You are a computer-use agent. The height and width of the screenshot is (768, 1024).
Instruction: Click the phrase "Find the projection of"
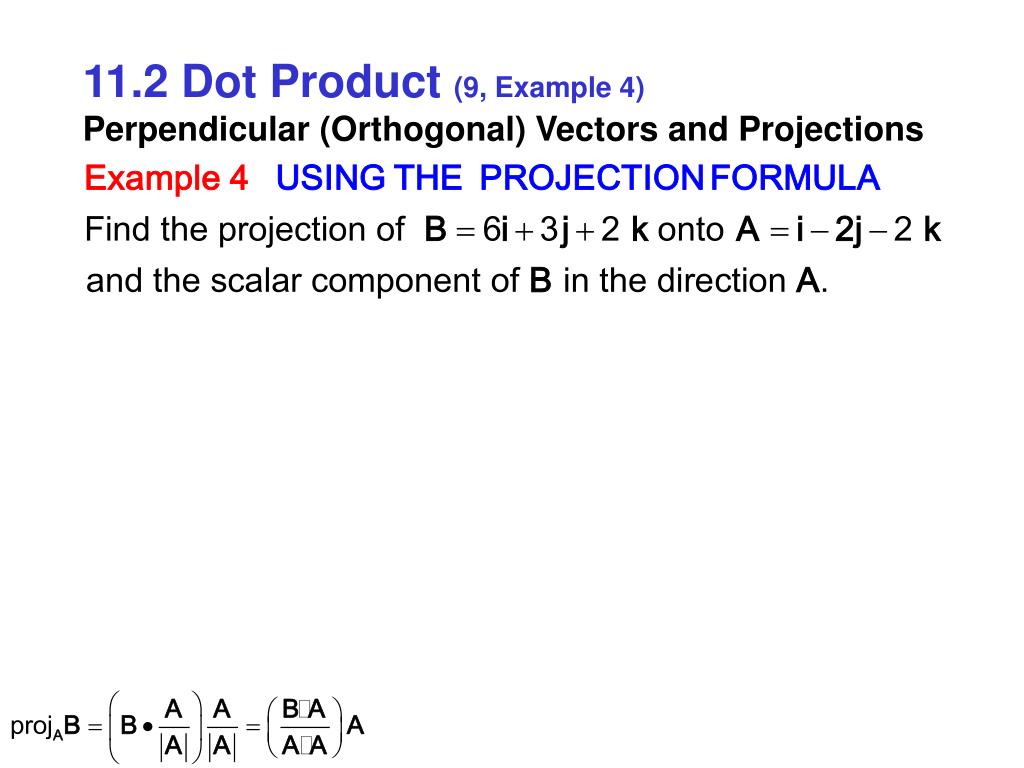(x=244, y=230)
